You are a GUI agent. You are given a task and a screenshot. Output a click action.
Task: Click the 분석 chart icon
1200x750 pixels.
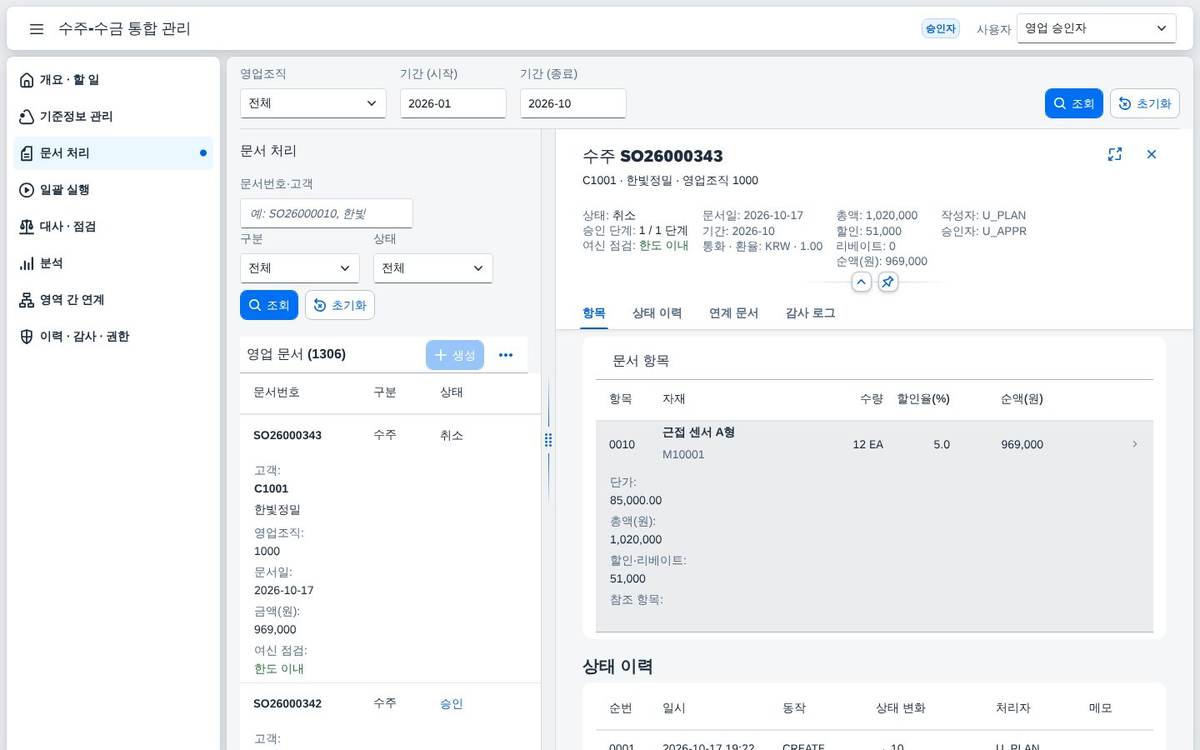point(27,263)
